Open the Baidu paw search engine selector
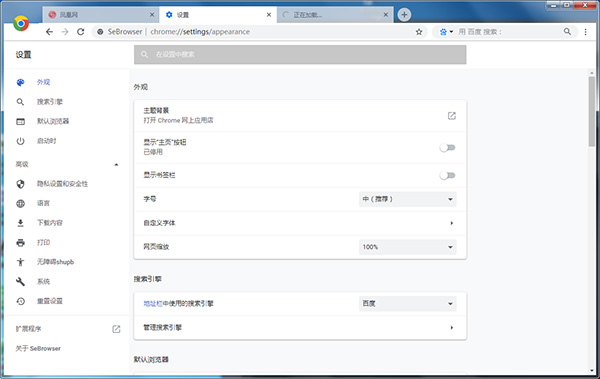Viewport: 600px width, 379px height. click(446, 32)
